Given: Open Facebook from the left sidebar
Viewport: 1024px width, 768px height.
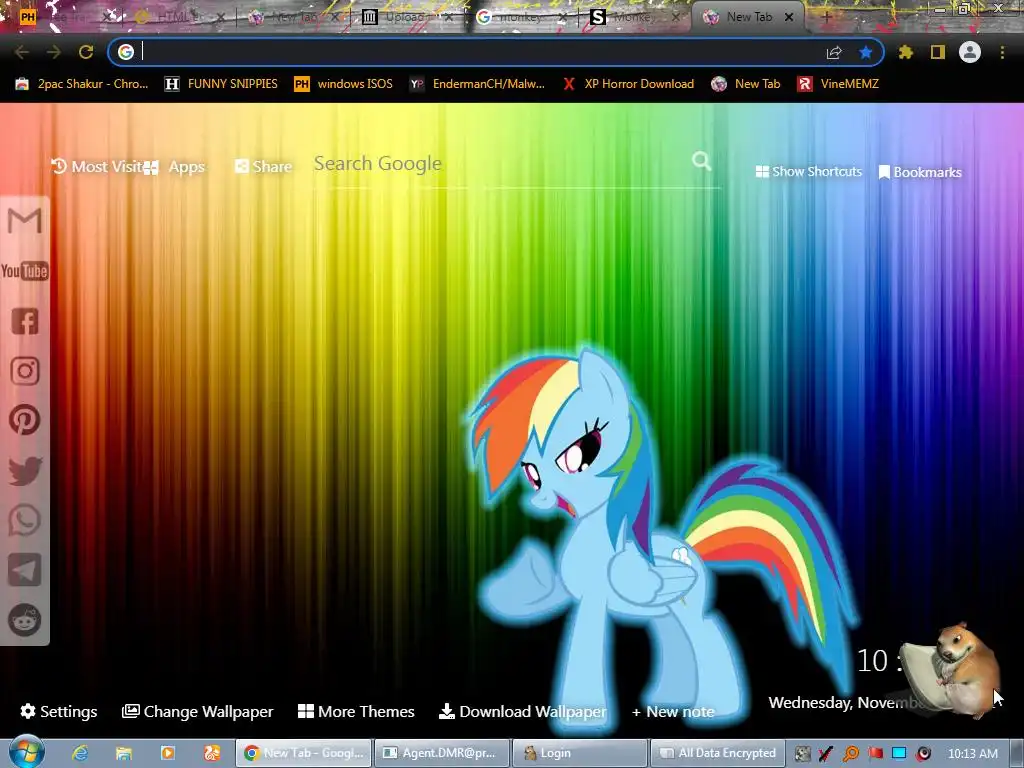Looking at the screenshot, I should point(25,321).
